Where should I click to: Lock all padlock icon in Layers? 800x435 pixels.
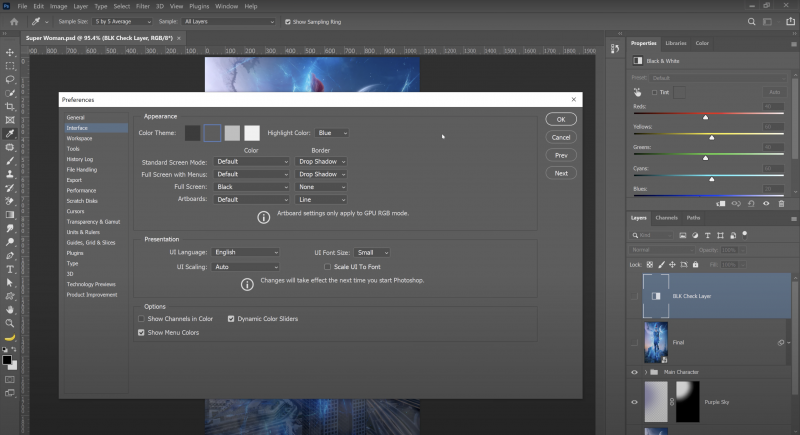pos(695,265)
